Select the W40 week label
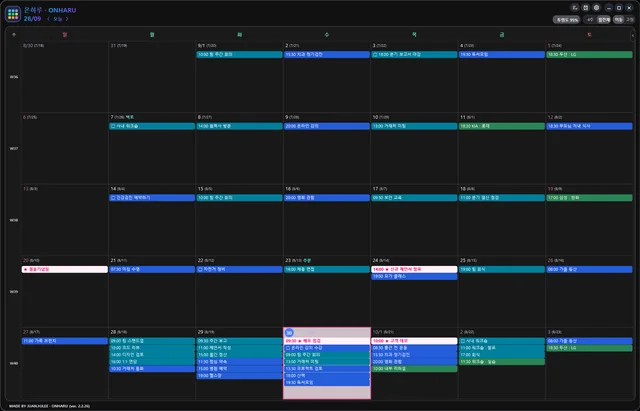The width and height of the screenshot is (640, 411). point(14,363)
